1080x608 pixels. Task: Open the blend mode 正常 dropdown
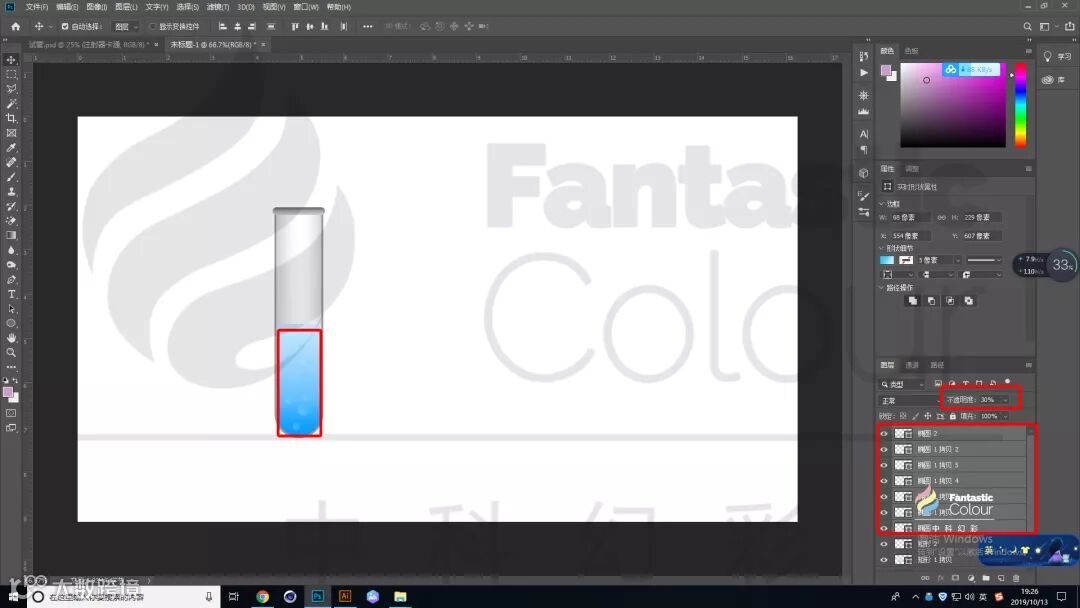(908, 400)
